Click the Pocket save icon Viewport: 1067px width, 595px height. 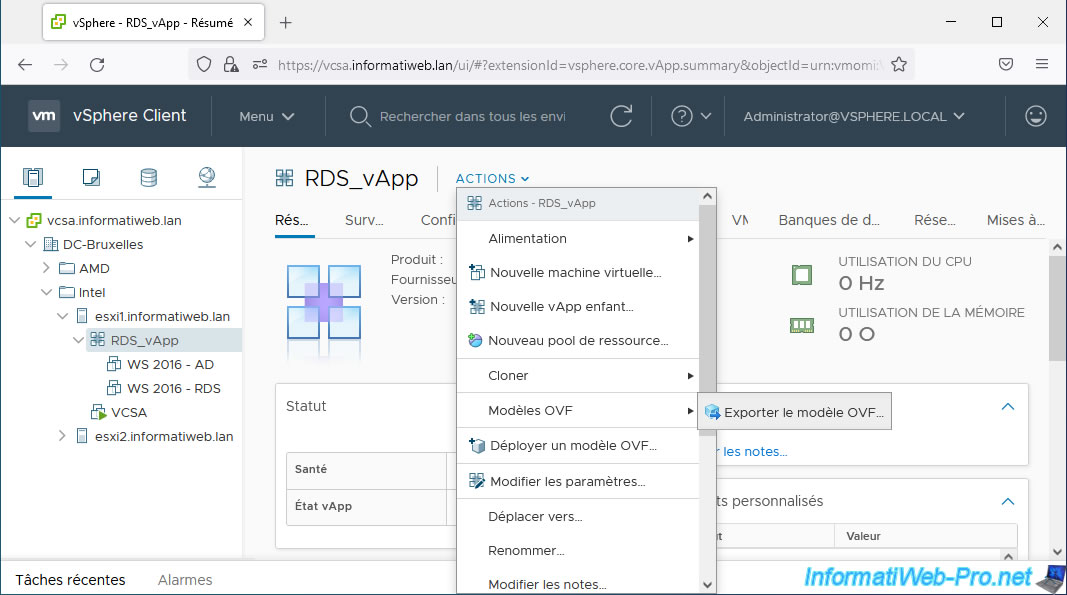coord(1006,64)
